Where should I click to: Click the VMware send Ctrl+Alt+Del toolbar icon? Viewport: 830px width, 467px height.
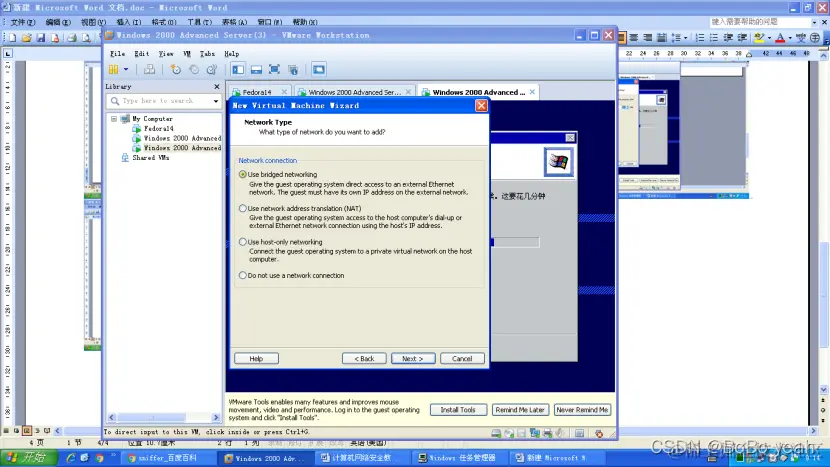point(150,69)
